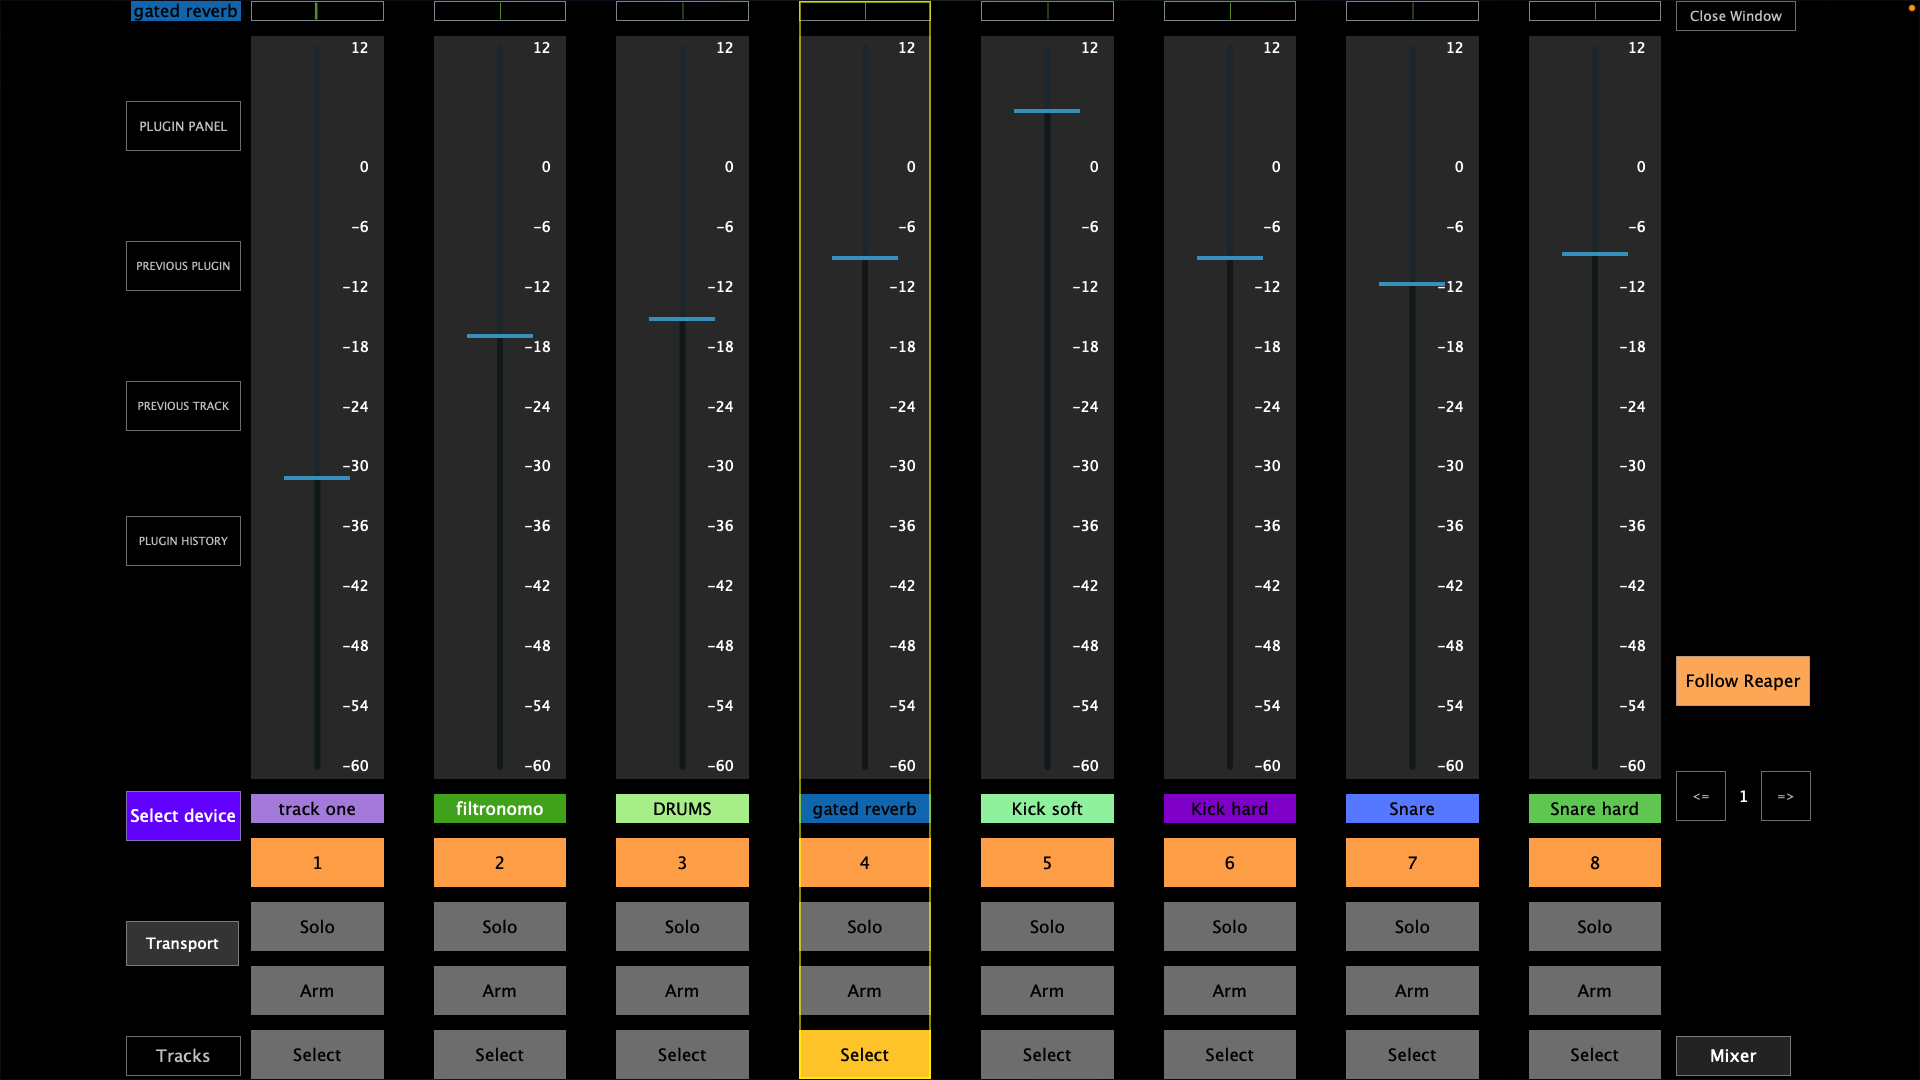Switch to the Mixer view
Screen dimensions: 1920x1080
coord(1732,1055)
